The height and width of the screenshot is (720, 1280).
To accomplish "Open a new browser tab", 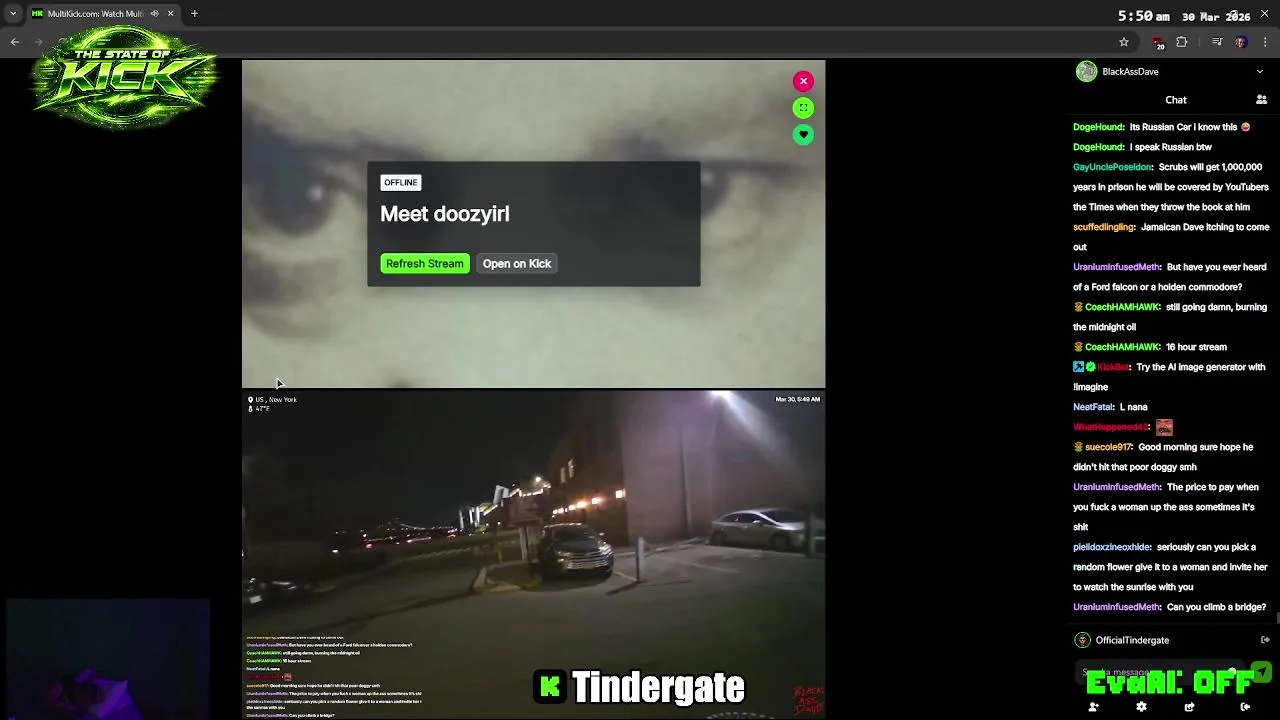I will (x=194, y=14).
